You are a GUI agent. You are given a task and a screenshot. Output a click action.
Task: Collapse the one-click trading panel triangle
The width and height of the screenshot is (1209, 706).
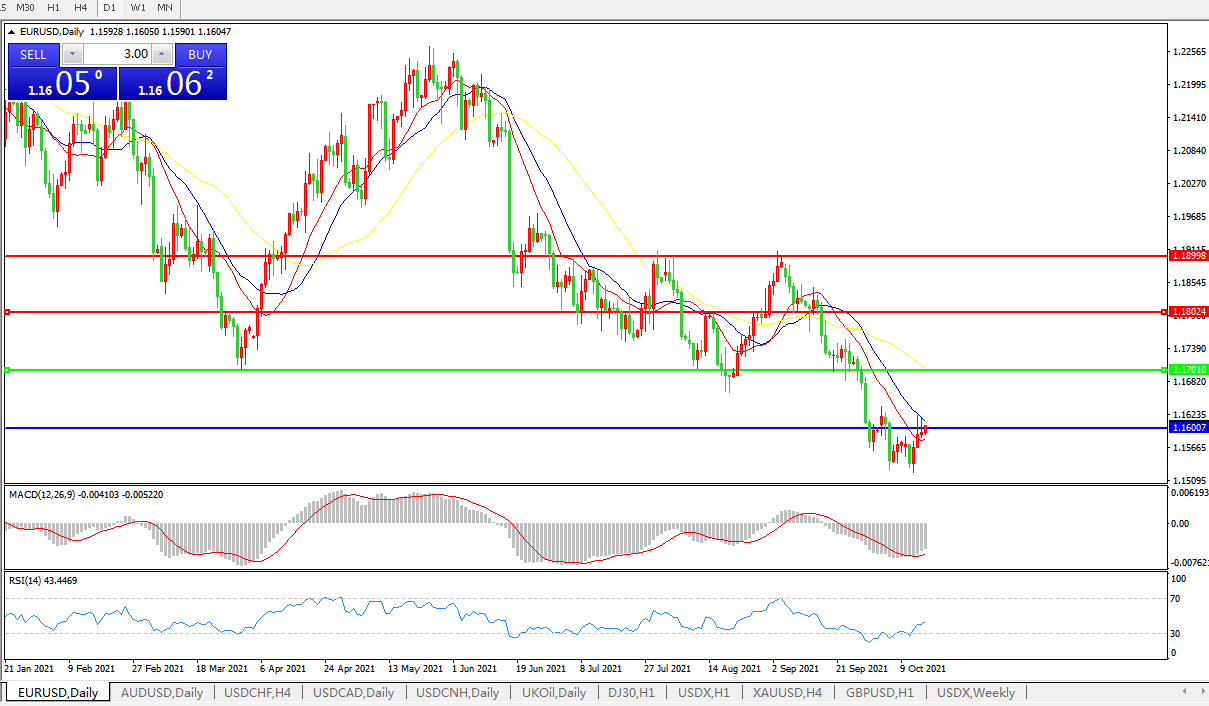tap(11, 32)
